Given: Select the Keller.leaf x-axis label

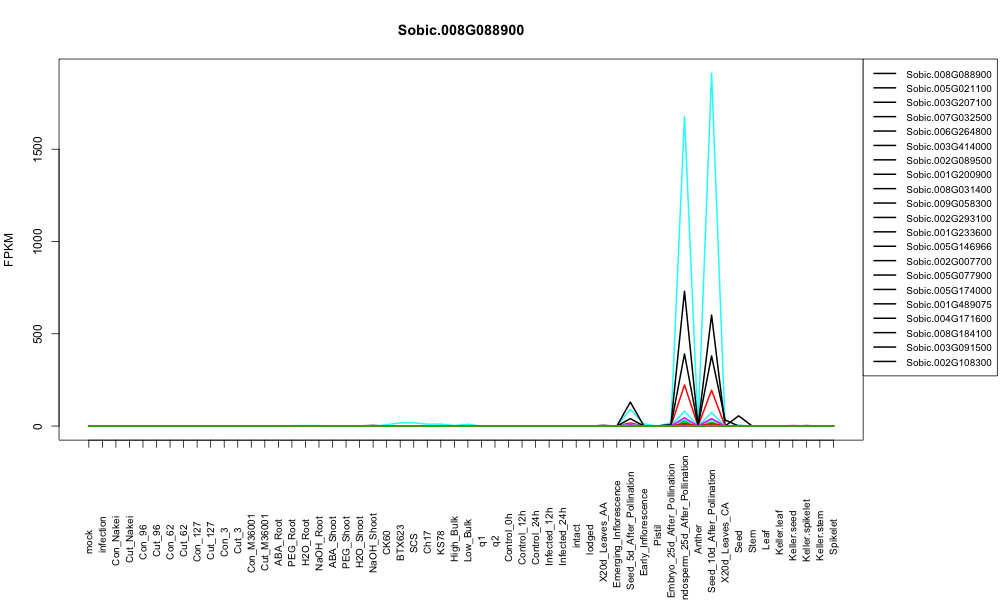Looking at the screenshot, I should click(x=779, y=532).
